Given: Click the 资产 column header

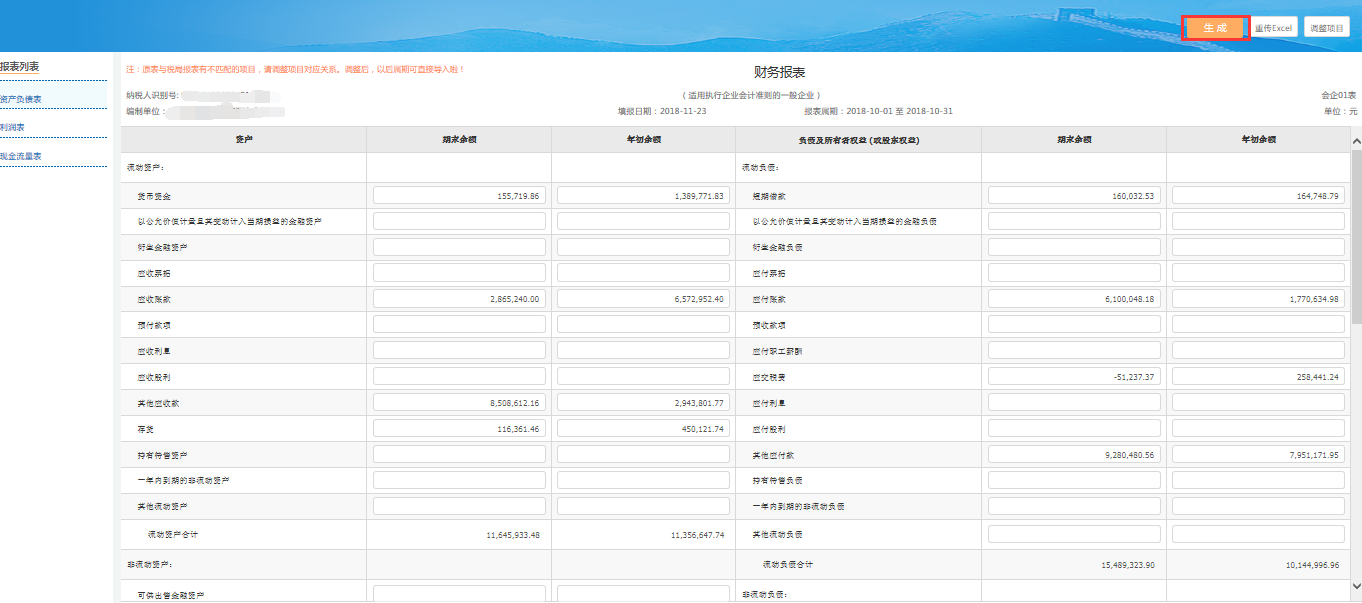Looking at the screenshot, I should 243,139.
